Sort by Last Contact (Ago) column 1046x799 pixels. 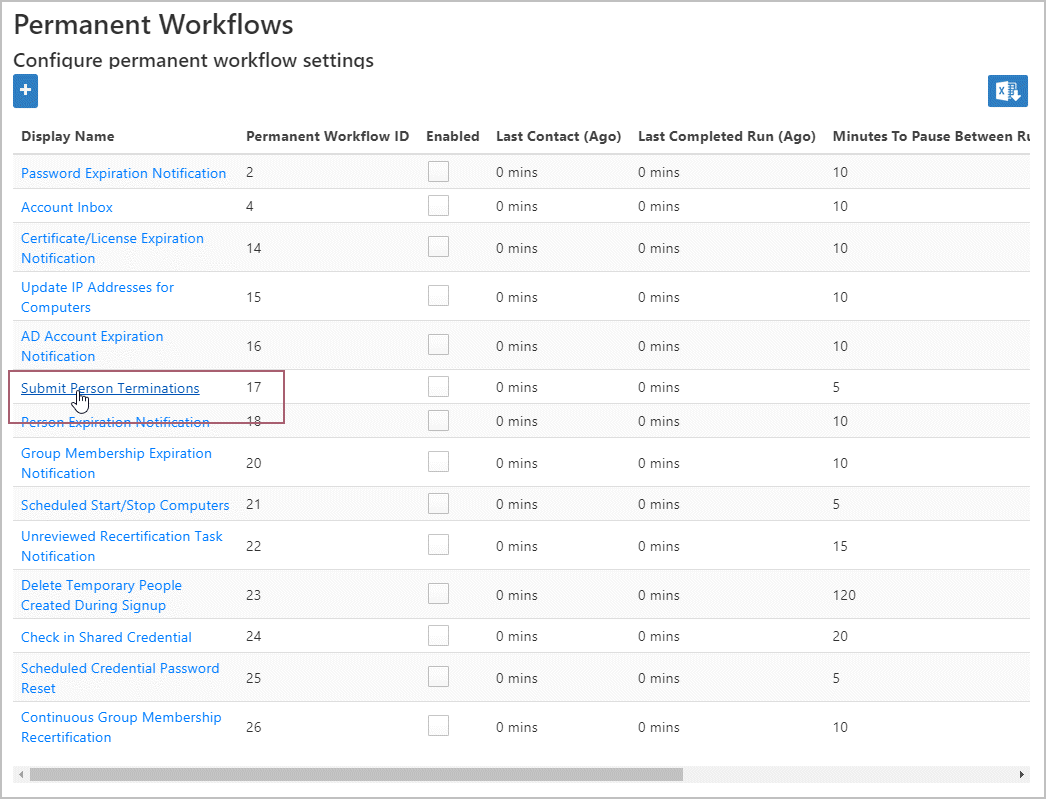[x=558, y=136]
